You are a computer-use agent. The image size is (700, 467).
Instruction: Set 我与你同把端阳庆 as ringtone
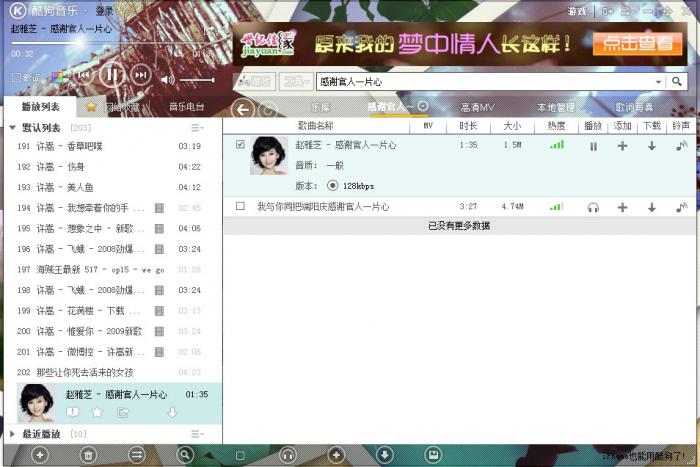681,207
